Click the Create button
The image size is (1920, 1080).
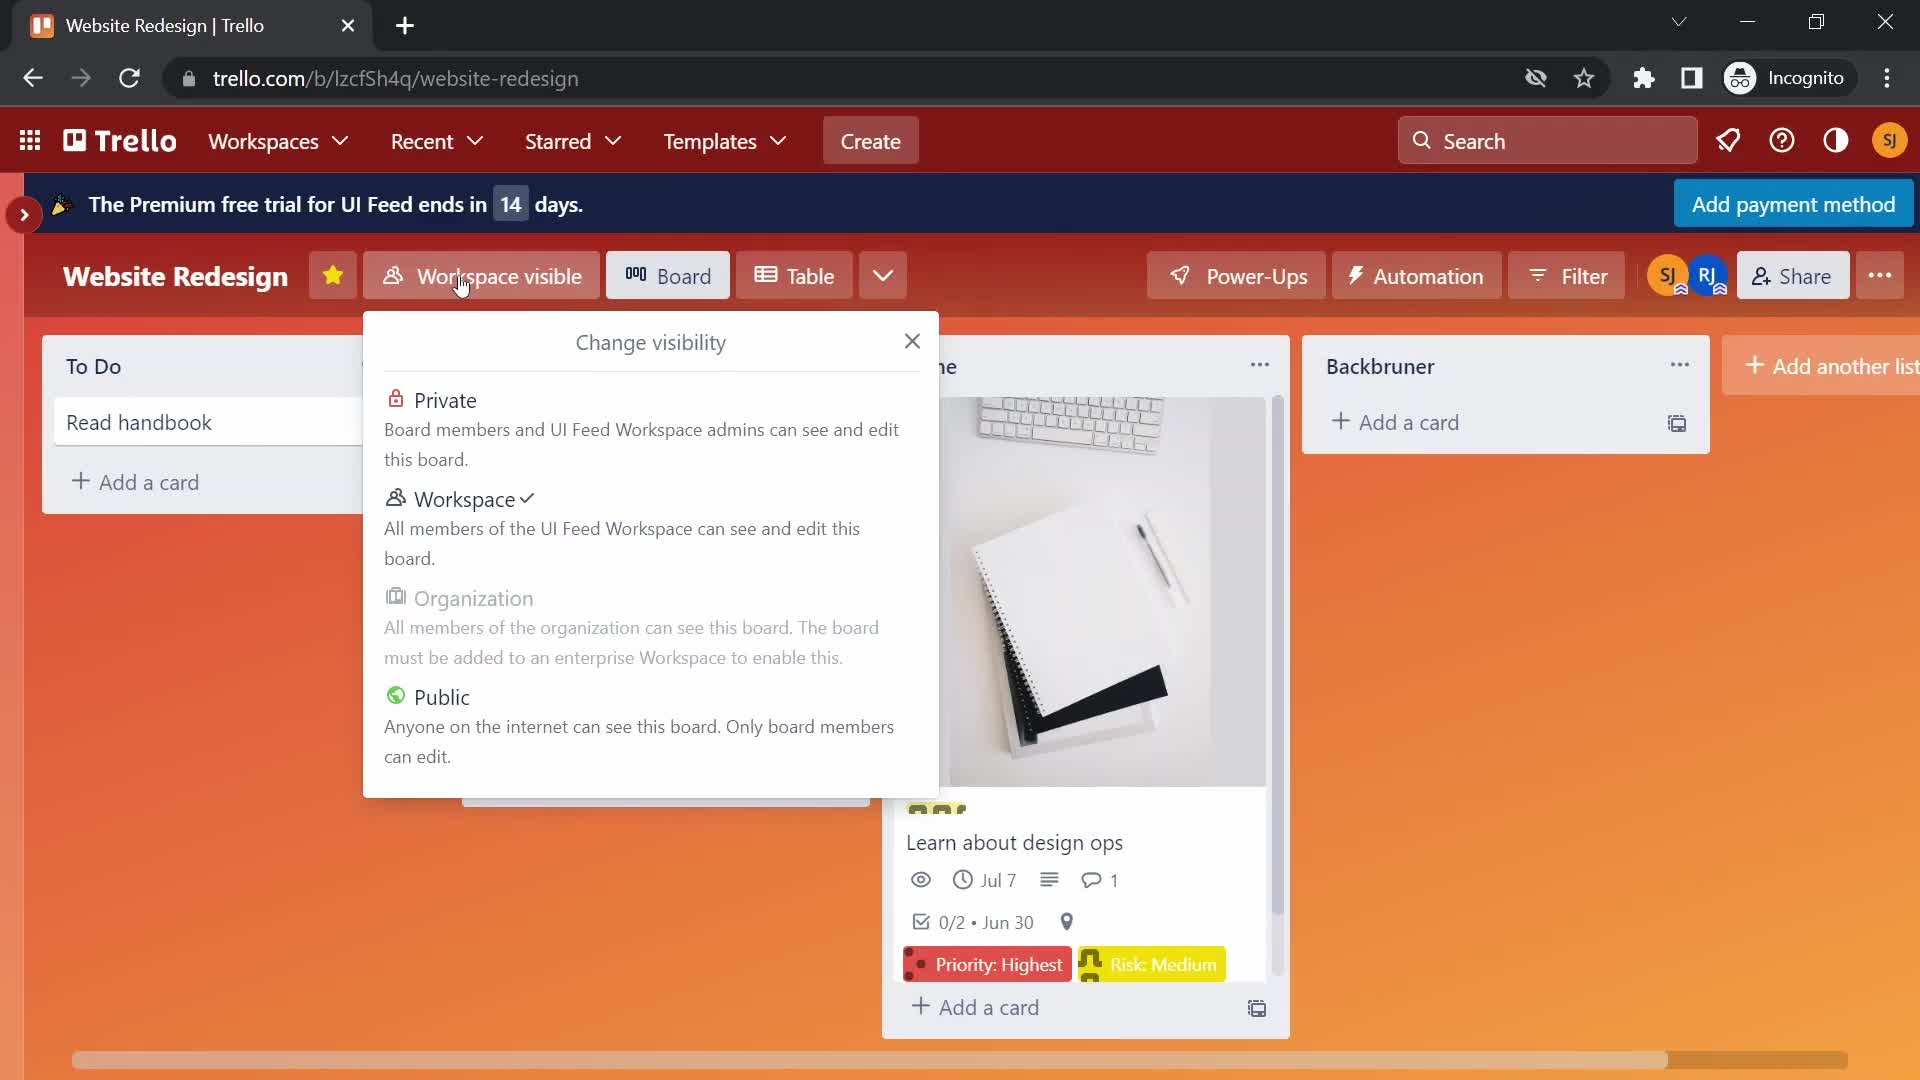(870, 140)
